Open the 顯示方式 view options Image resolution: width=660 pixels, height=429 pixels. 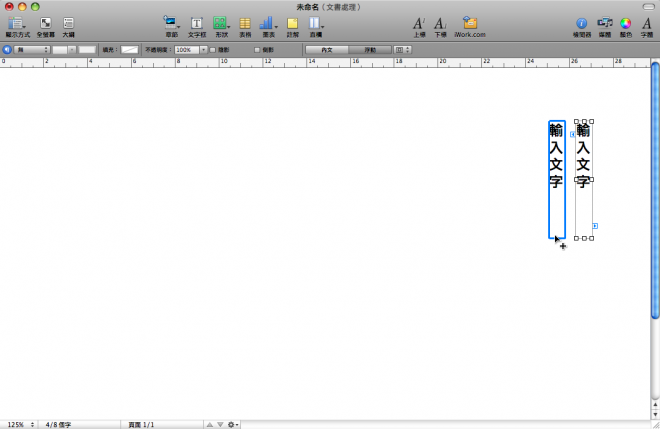point(16,23)
